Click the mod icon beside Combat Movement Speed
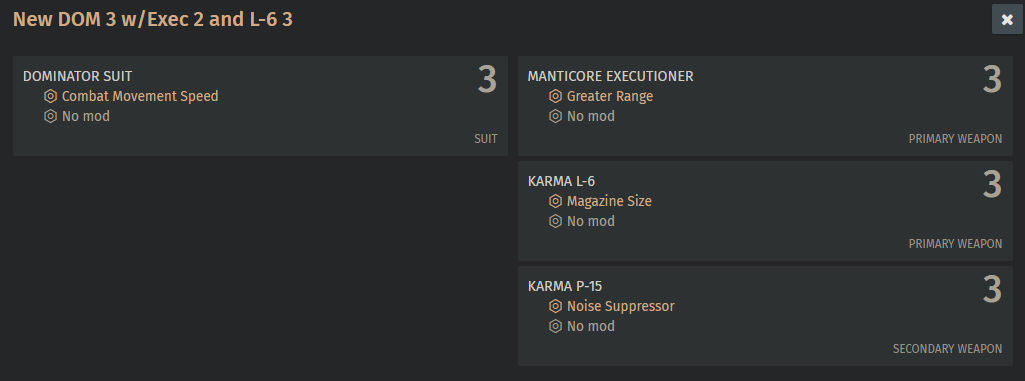1025x381 pixels. (x=50, y=97)
